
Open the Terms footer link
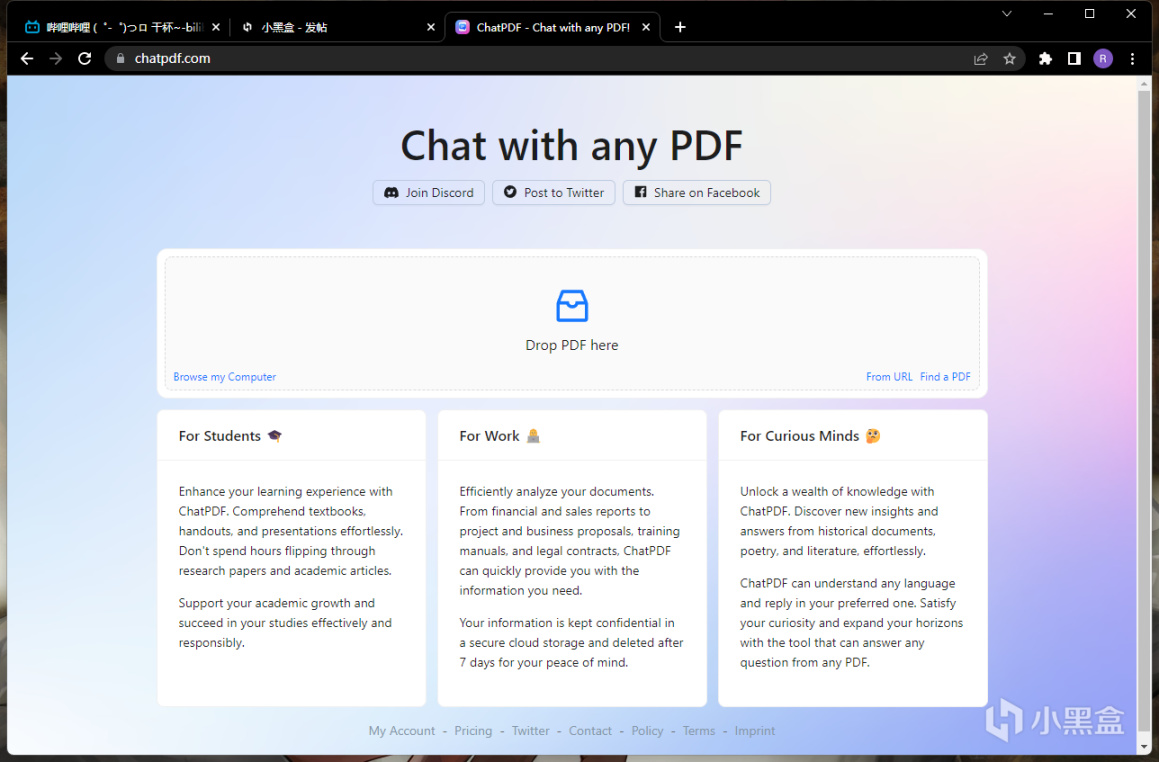pos(699,730)
